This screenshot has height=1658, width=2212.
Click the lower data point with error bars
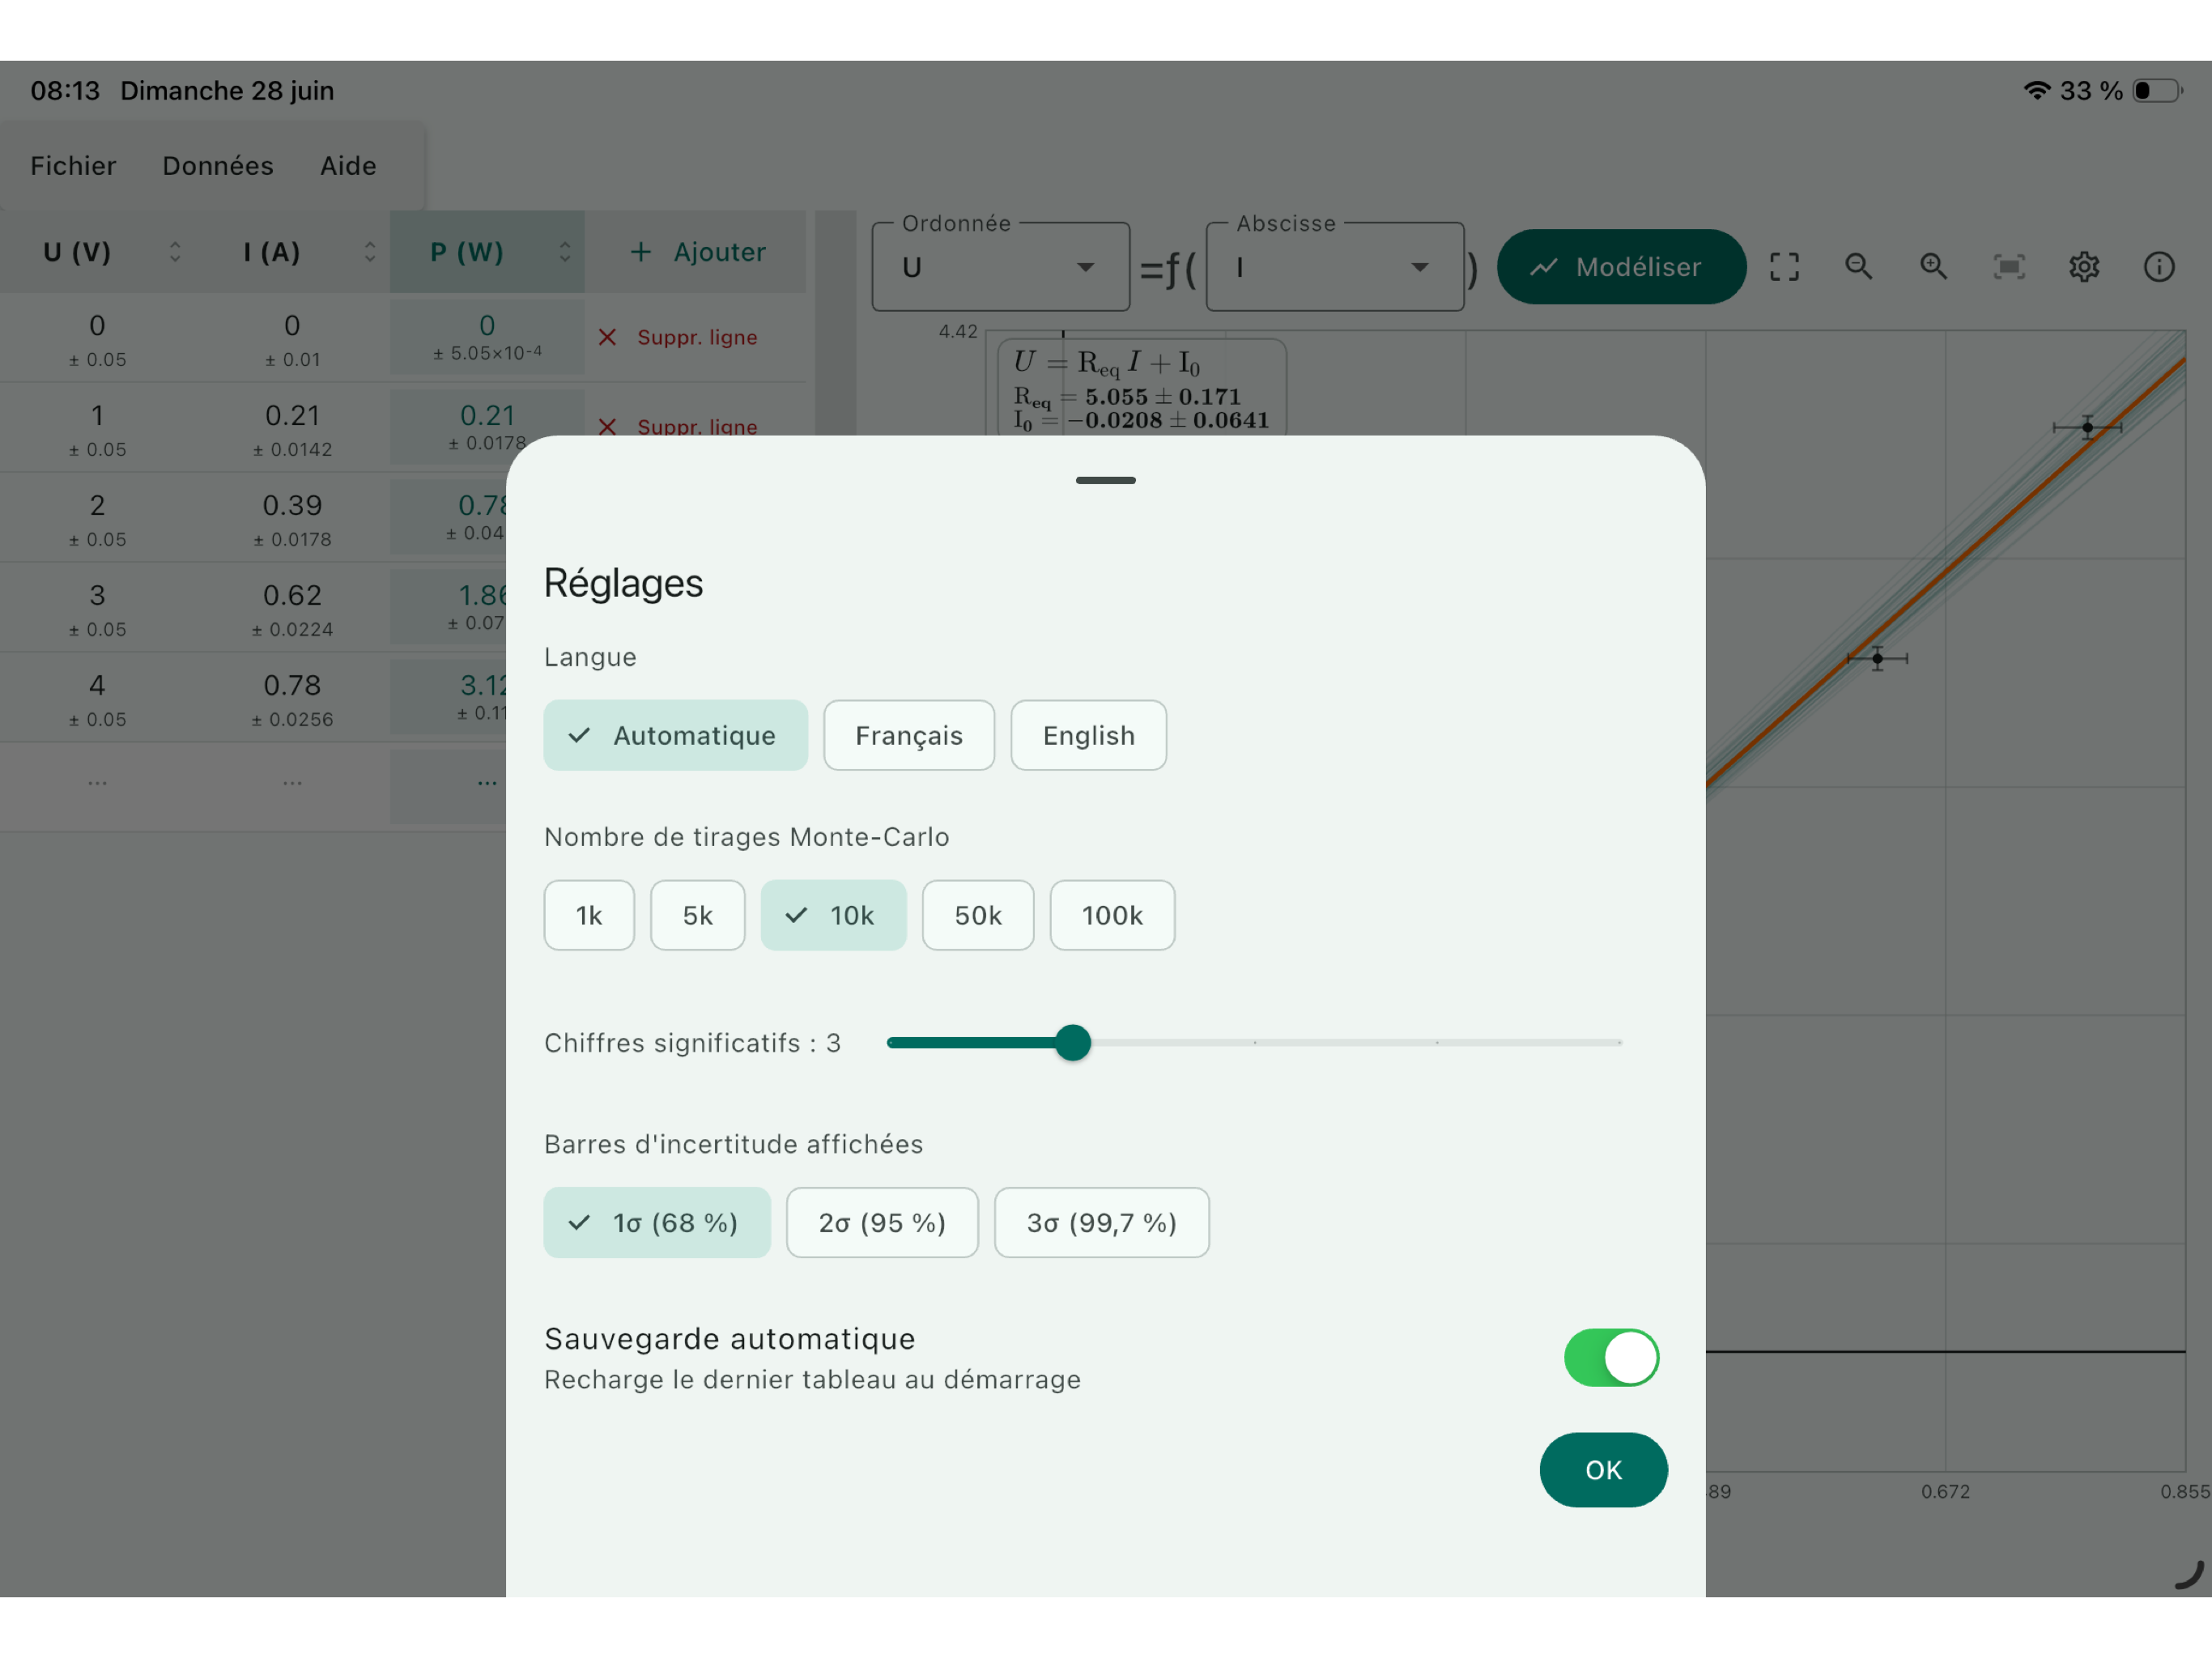pos(1877,658)
